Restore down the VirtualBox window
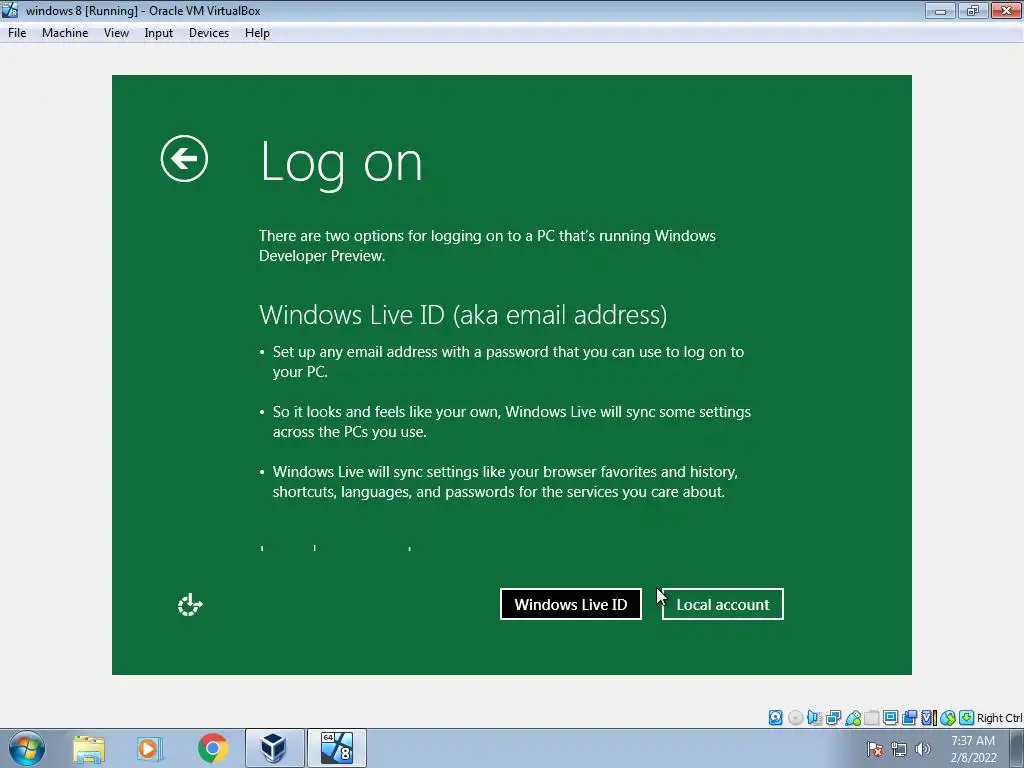Image resolution: width=1024 pixels, height=768 pixels. pos(972,10)
